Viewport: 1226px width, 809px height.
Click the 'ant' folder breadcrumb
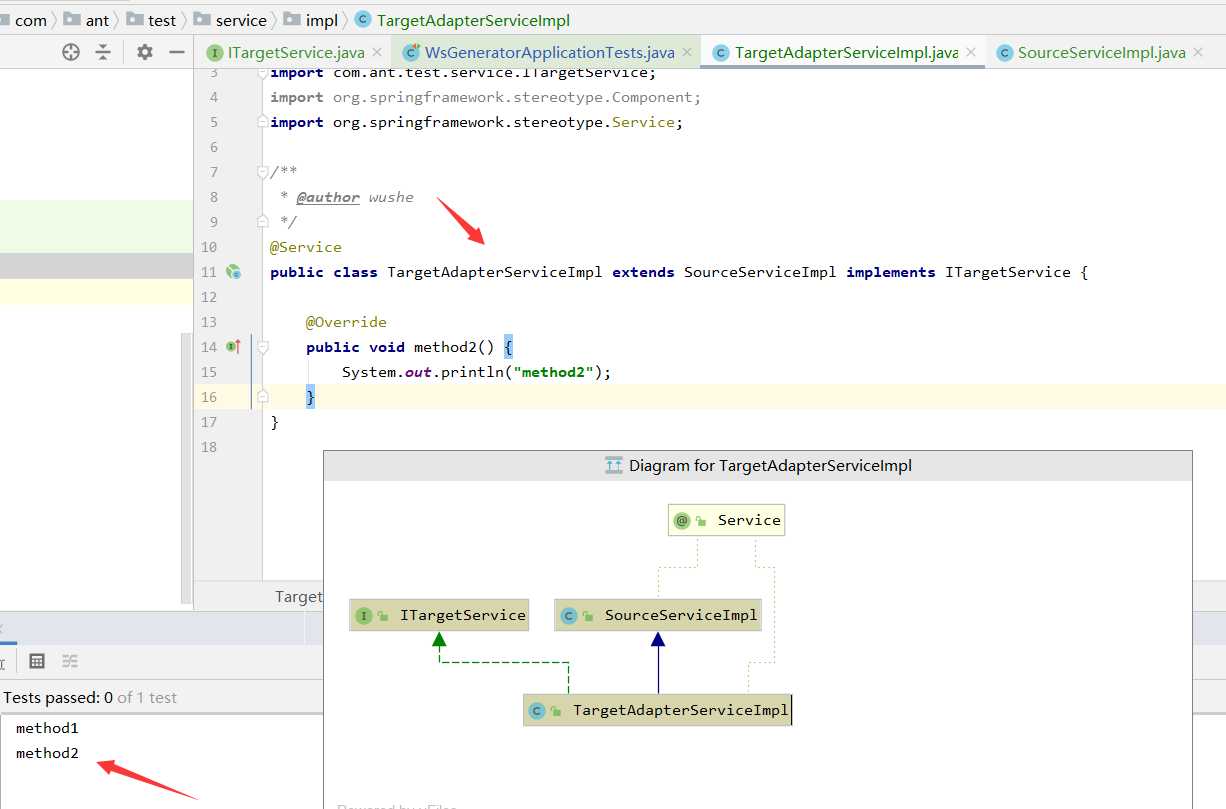(x=87, y=20)
